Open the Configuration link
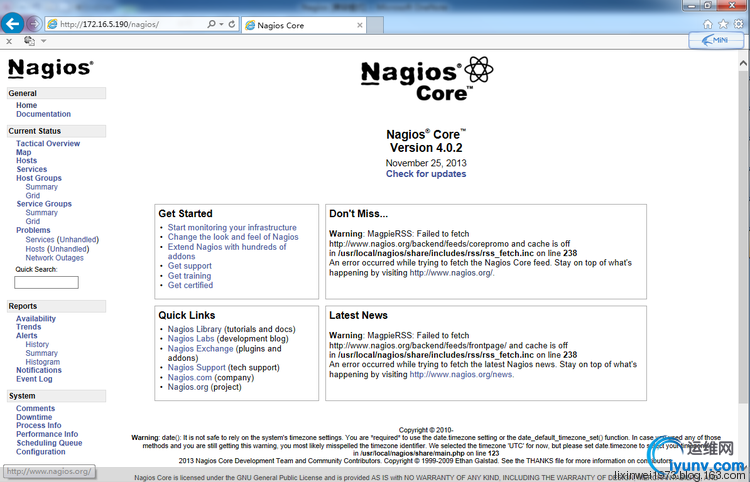Image resolution: width=750 pixels, height=482 pixels. tap(41, 451)
